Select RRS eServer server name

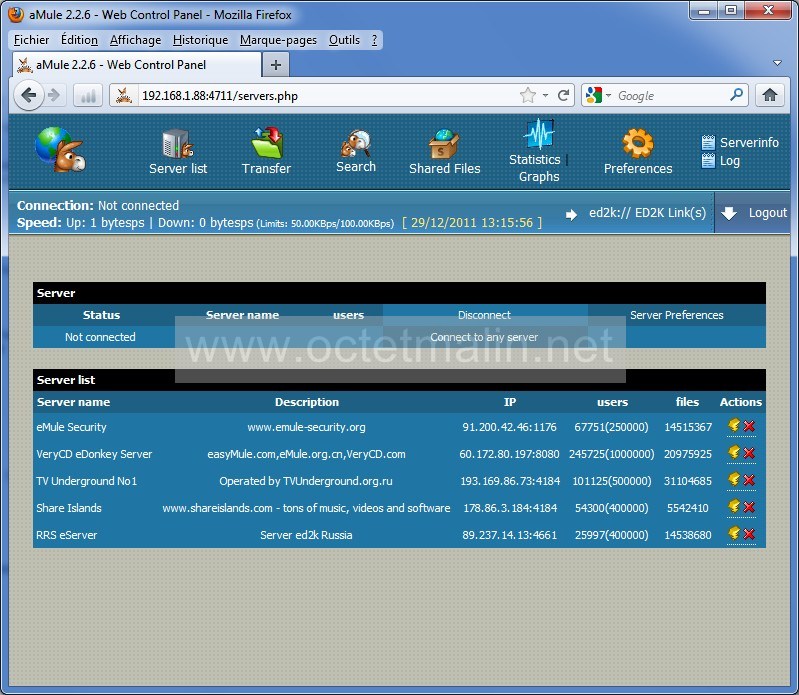pos(66,535)
